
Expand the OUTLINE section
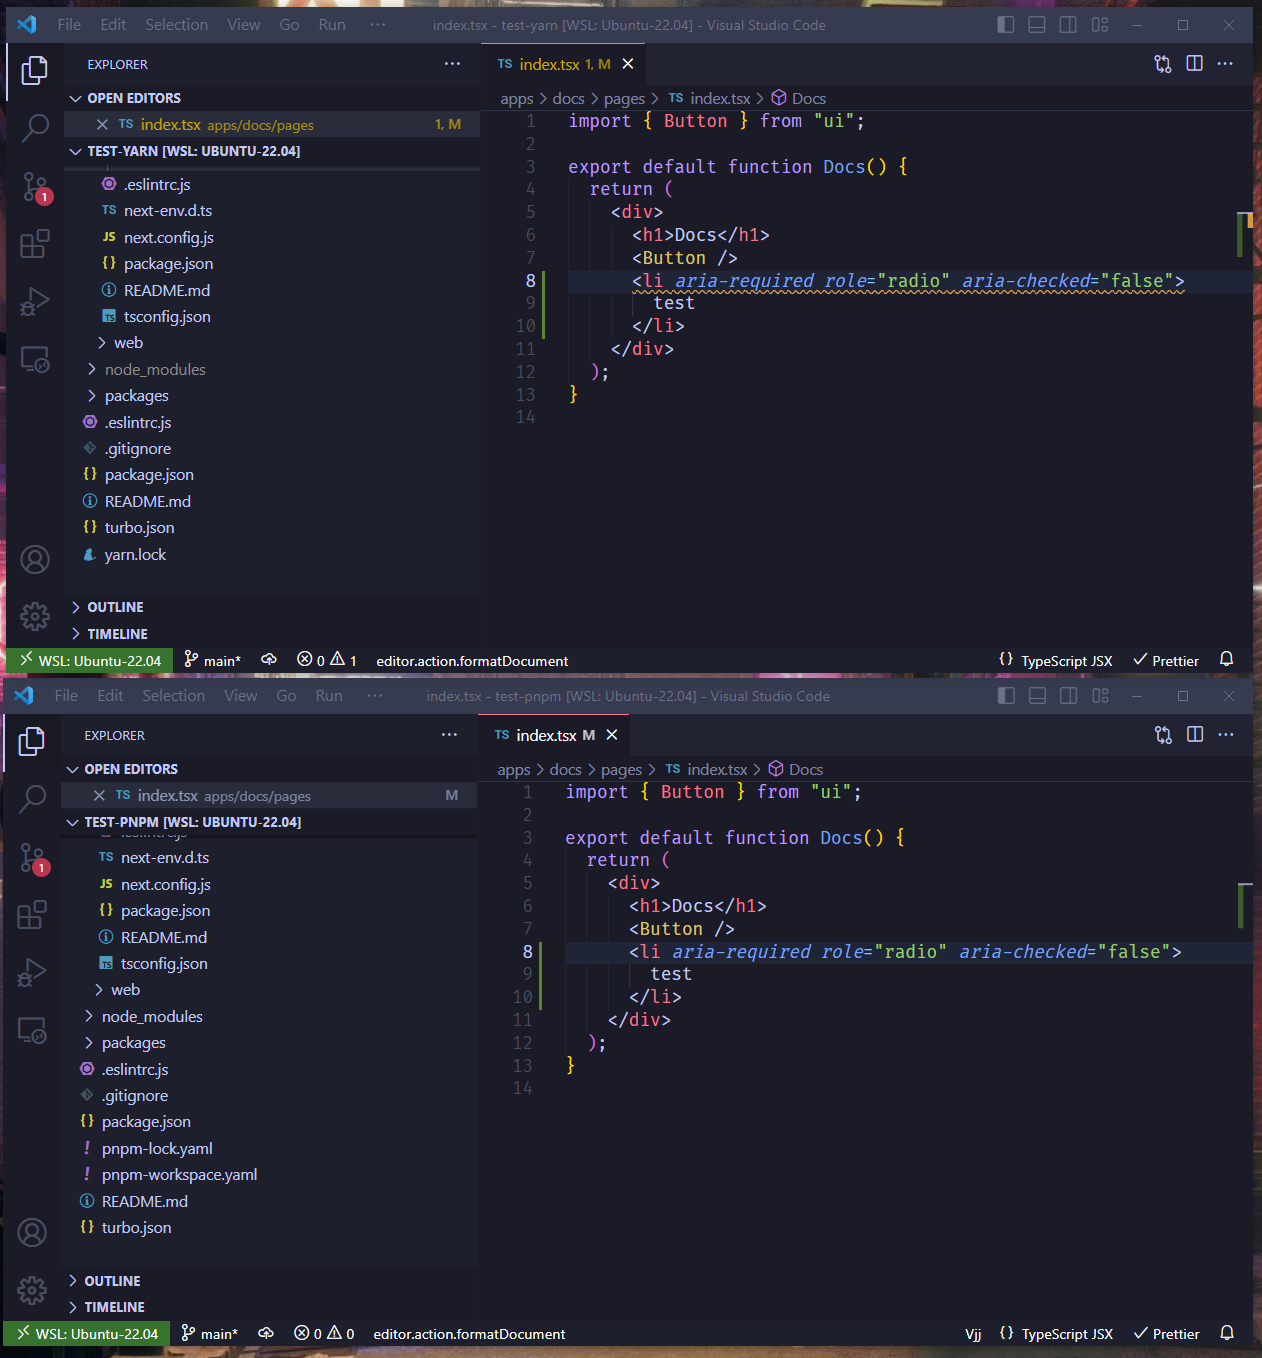coord(115,606)
